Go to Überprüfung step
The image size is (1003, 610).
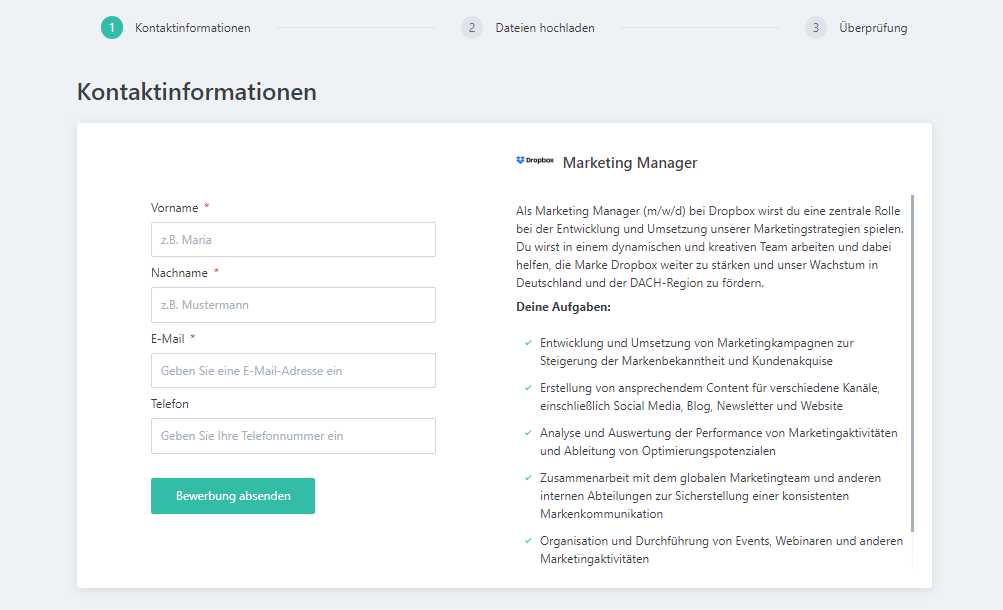[873, 28]
